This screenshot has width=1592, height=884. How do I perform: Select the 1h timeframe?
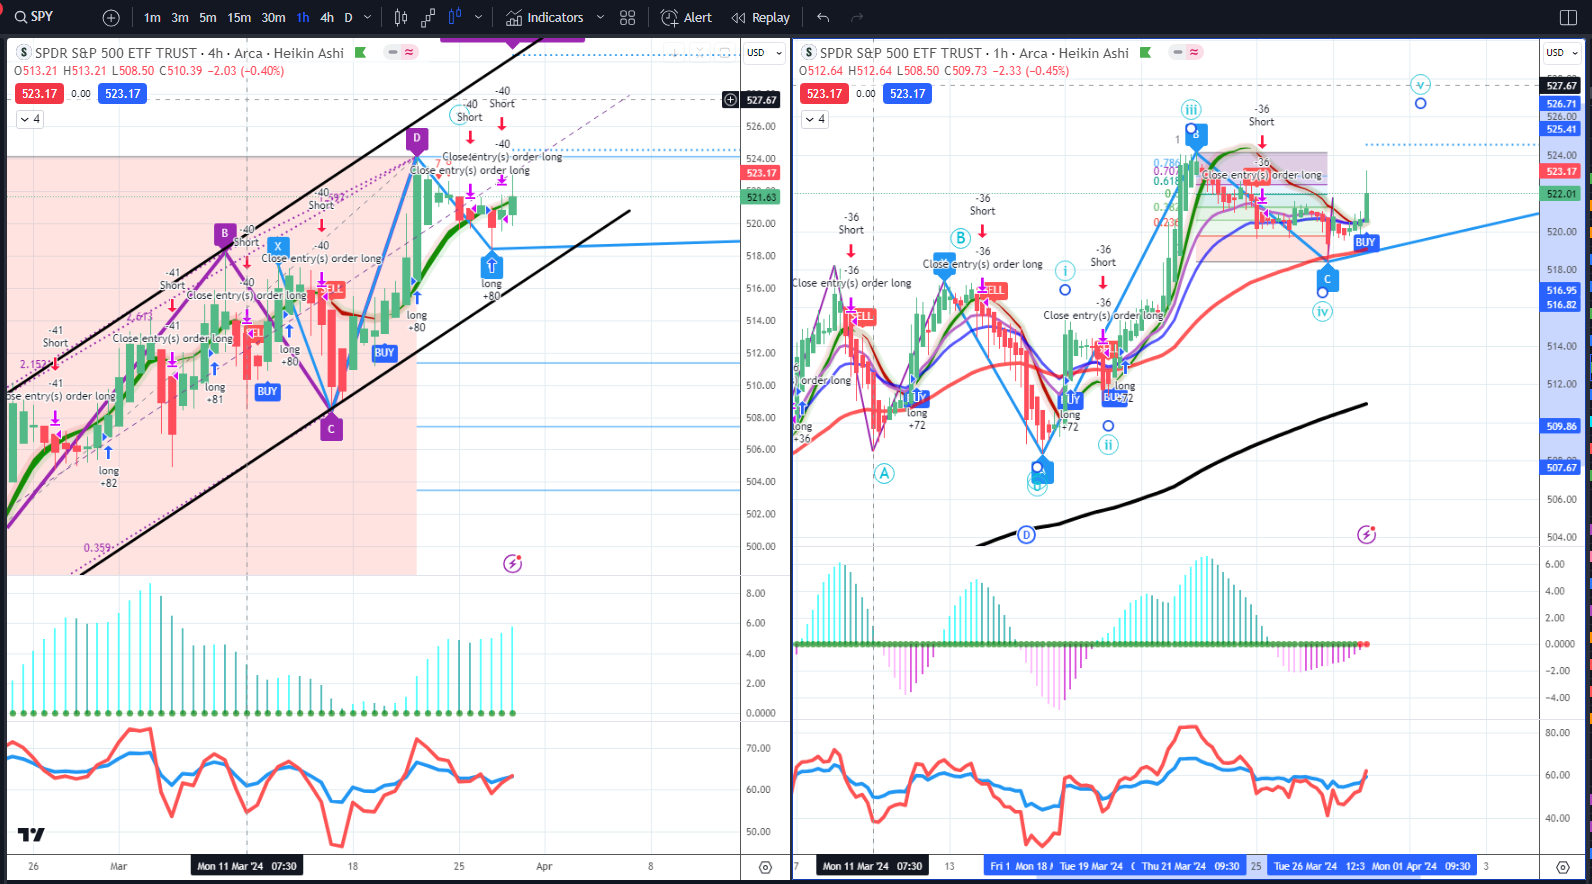[x=303, y=18]
